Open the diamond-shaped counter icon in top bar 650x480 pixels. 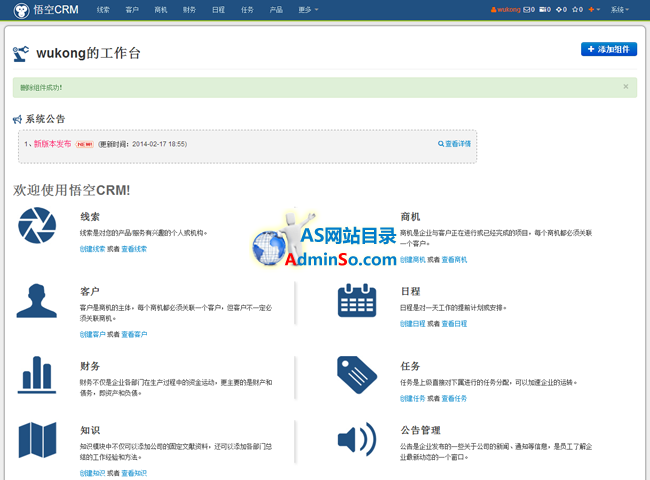pyautogui.click(x=561, y=10)
